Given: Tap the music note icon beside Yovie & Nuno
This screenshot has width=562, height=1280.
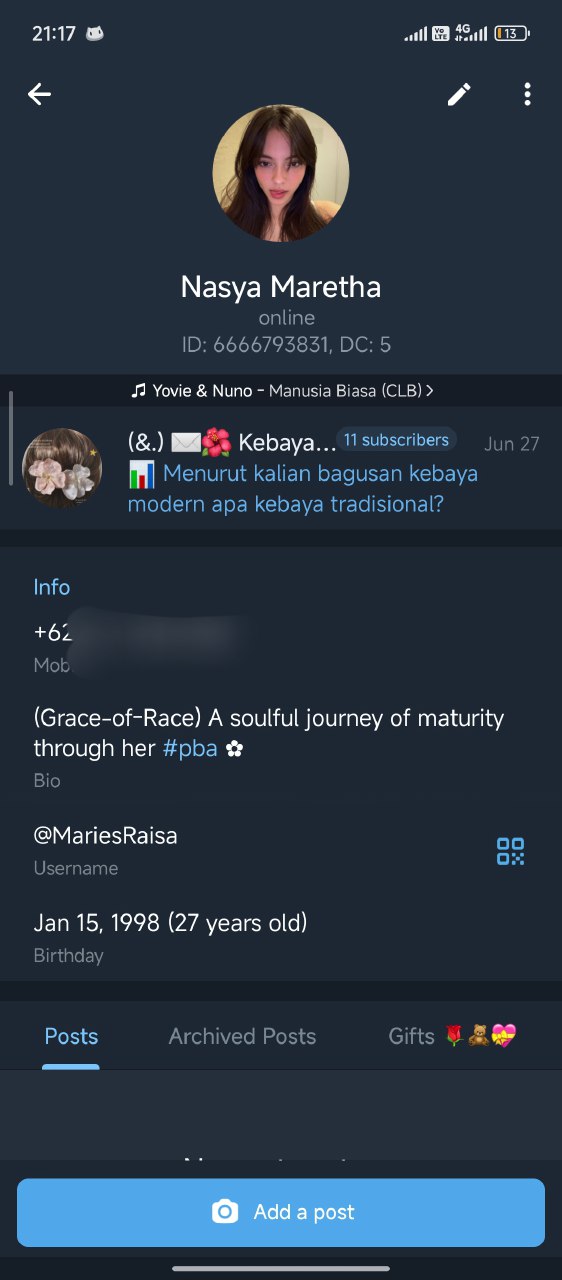Looking at the screenshot, I should 139,390.
